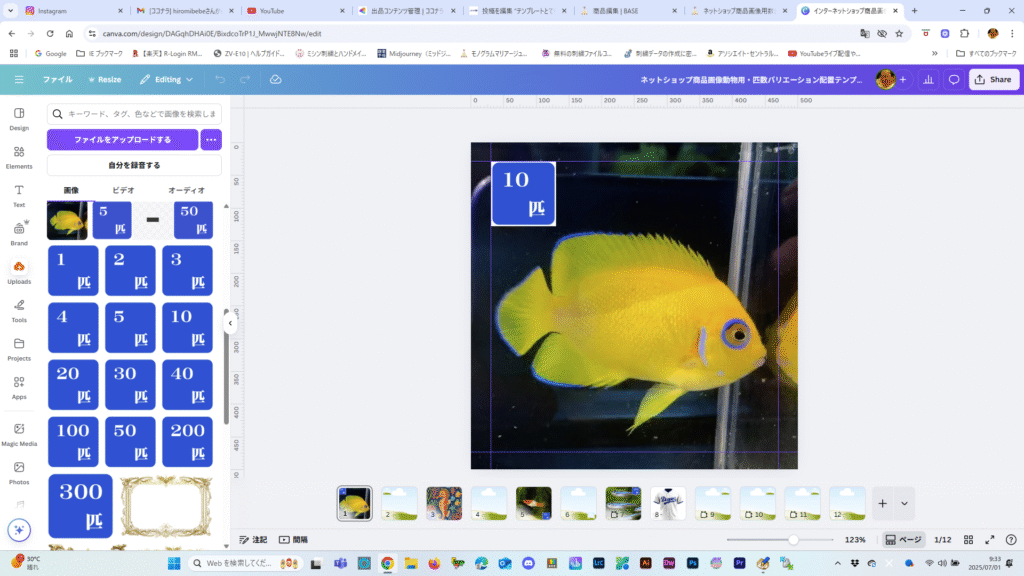Viewport: 1024px width, 576px height.
Task: Click the Resize button
Action: coord(104,79)
